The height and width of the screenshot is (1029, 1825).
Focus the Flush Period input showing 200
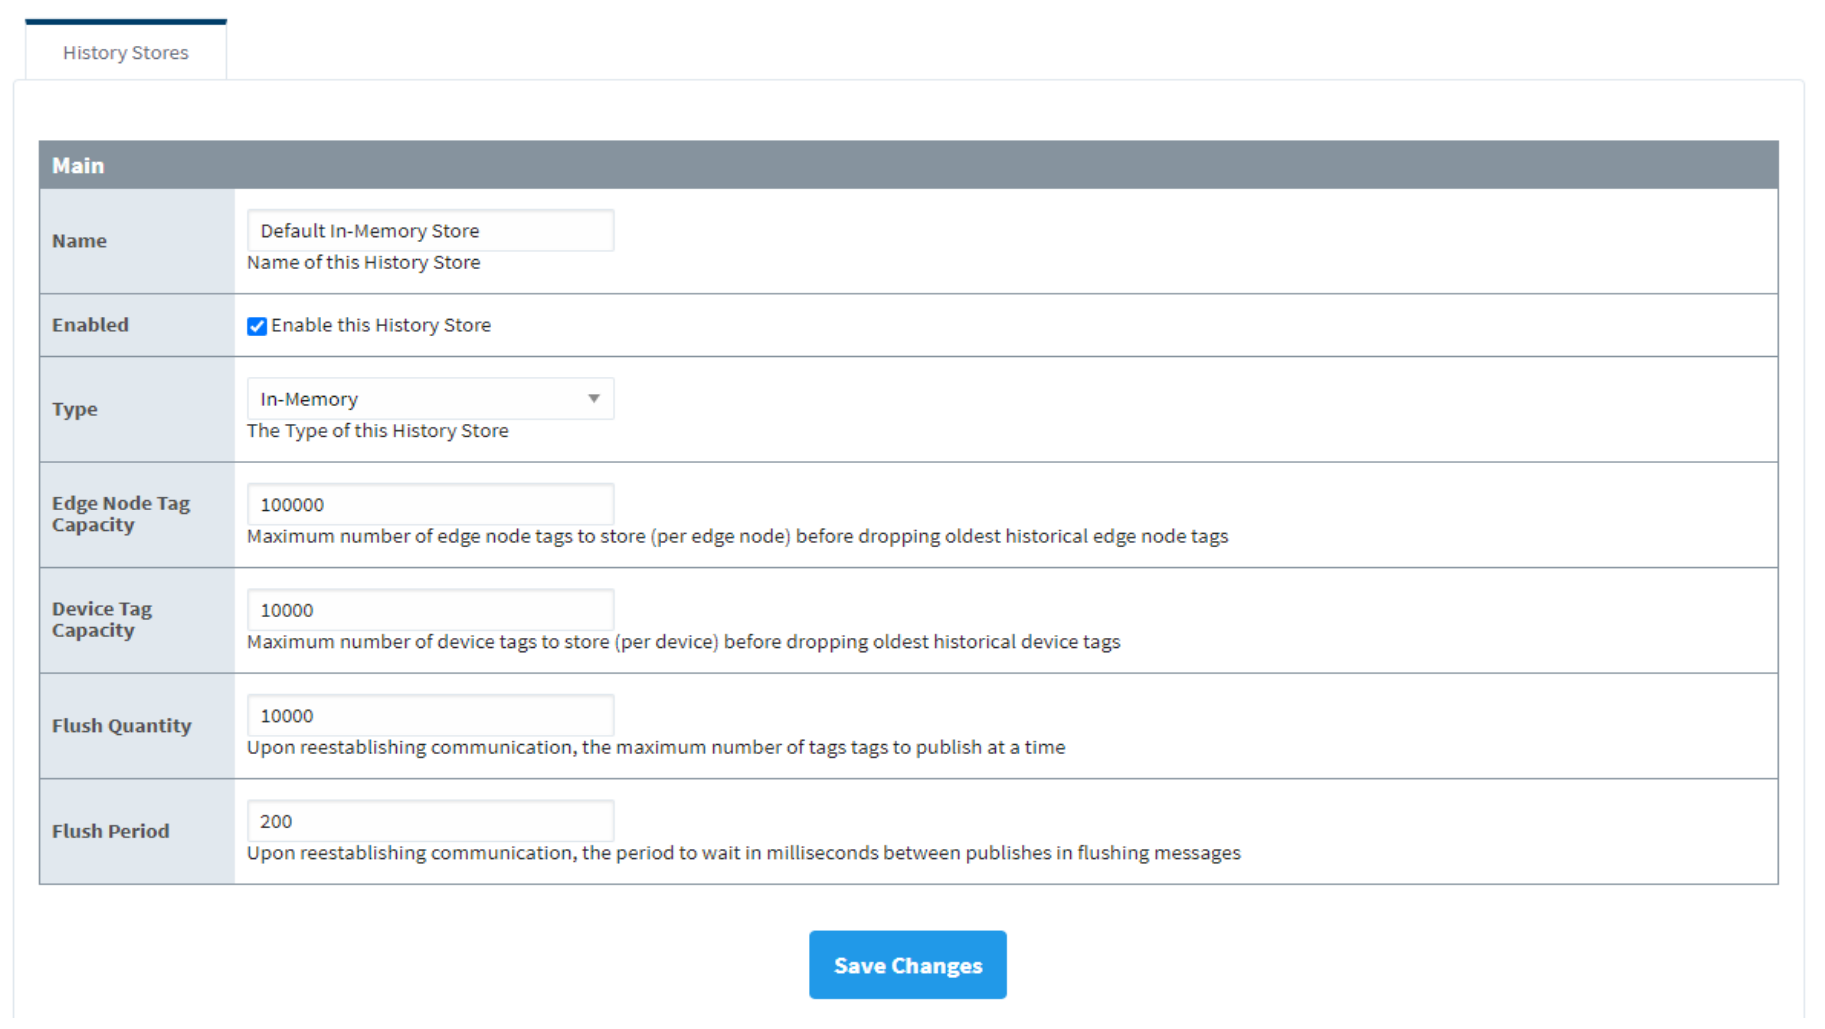point(430,821)
